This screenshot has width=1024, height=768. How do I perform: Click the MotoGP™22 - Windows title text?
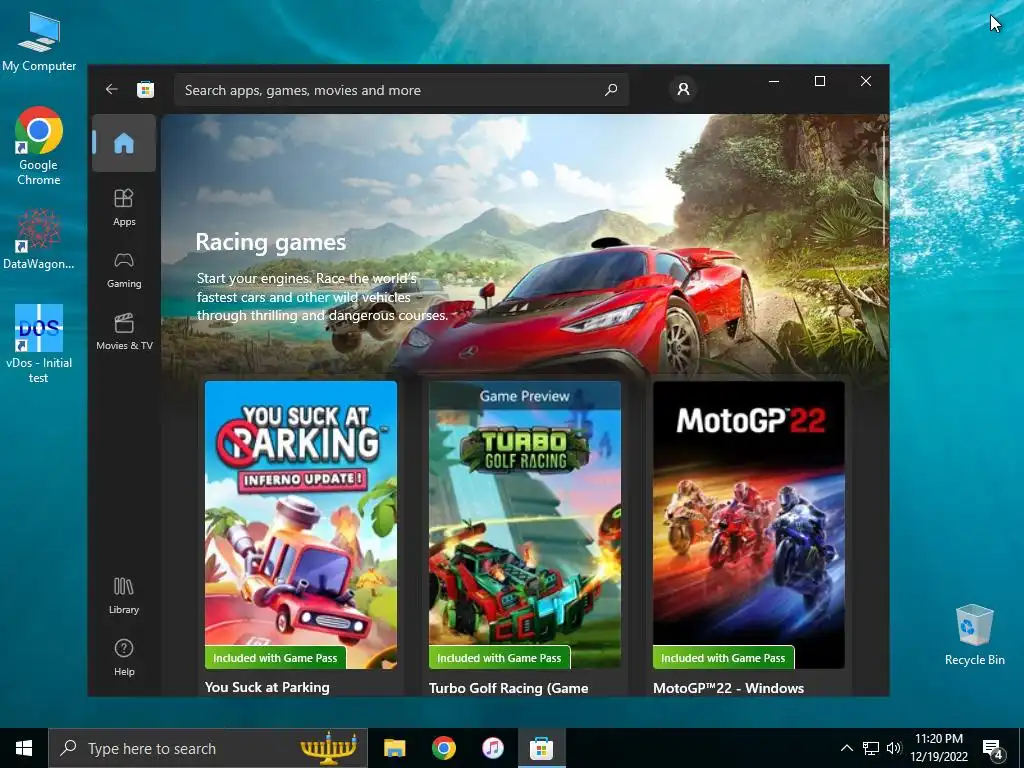point(728,688)
